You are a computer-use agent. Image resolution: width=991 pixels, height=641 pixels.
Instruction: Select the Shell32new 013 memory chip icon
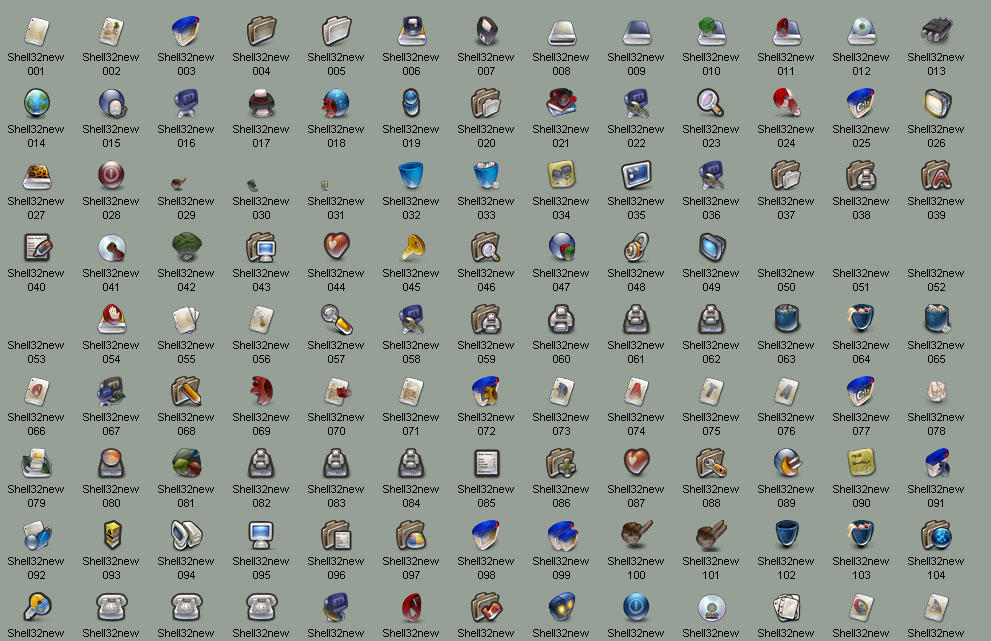pos(936,30)
